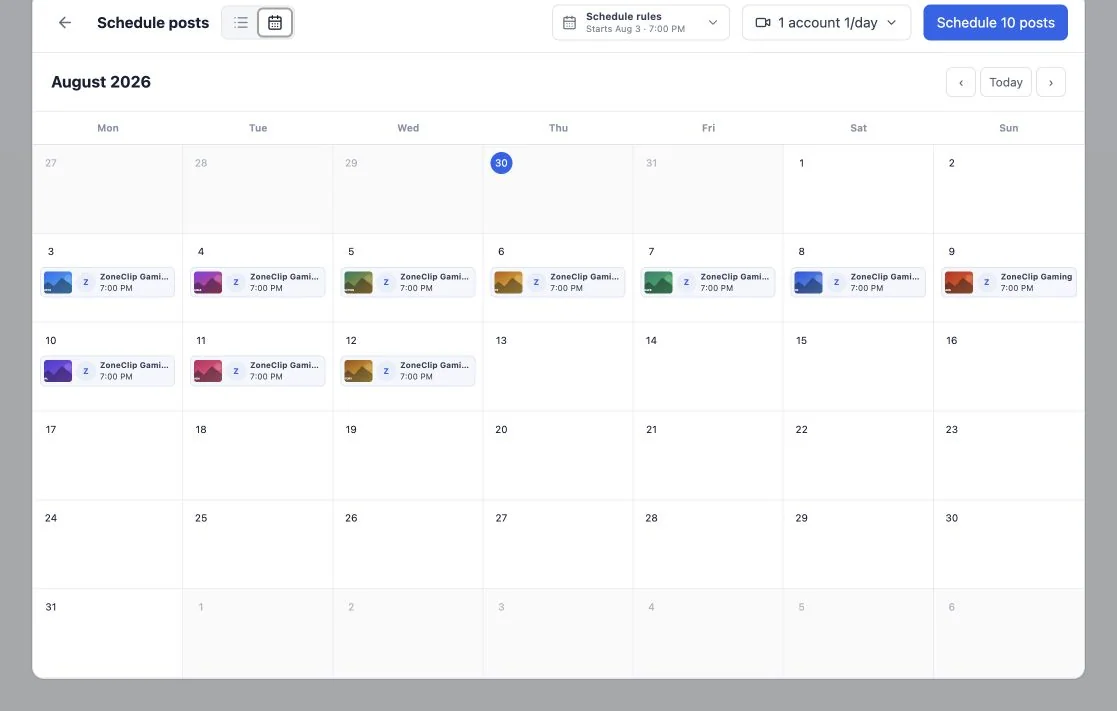This screenshot has width=1117, height=711.
Task: Click the Z account avatar on August 3
Action: pos(85,282)
